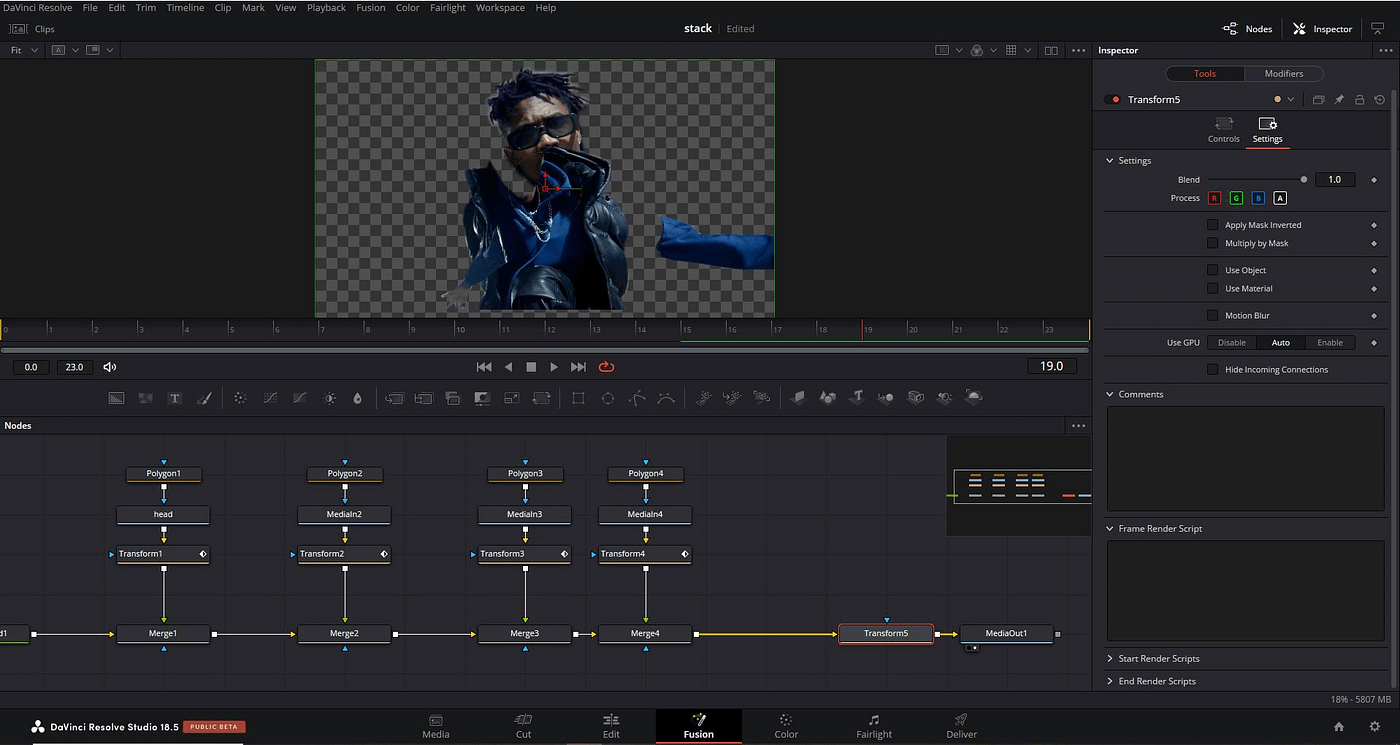The image size is (1400, 745).
Task: Click the Blur droplet tool icon
Action: coord(358,398)
